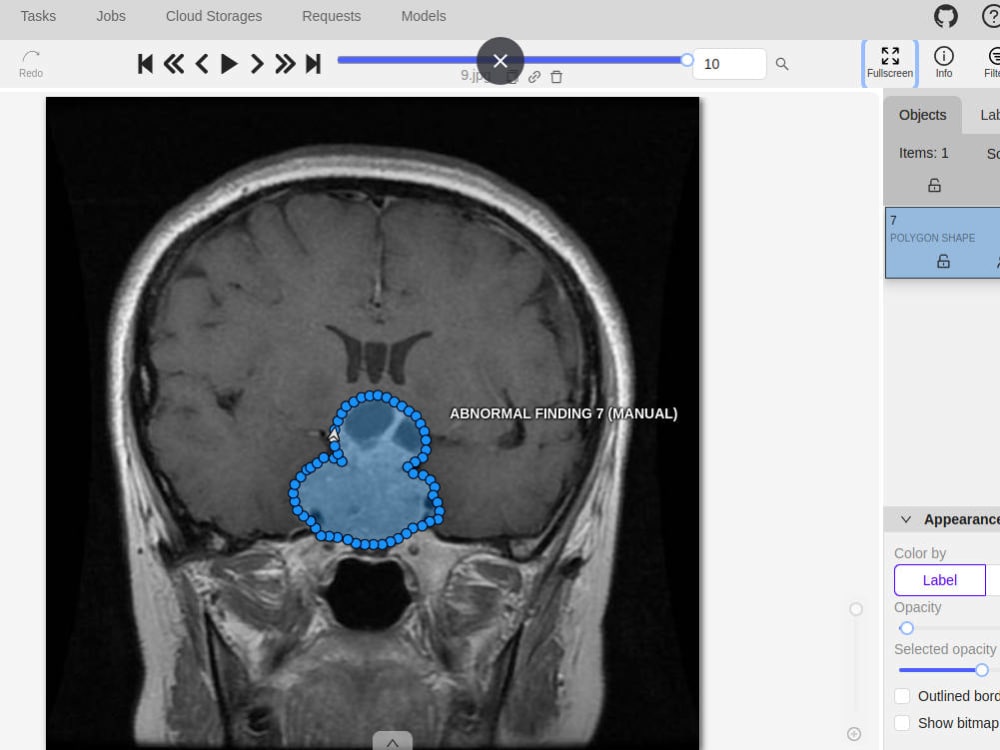Viewport: 1000px width, 750px height.
Task: Click the Redo button
Action: click(31, 64)
